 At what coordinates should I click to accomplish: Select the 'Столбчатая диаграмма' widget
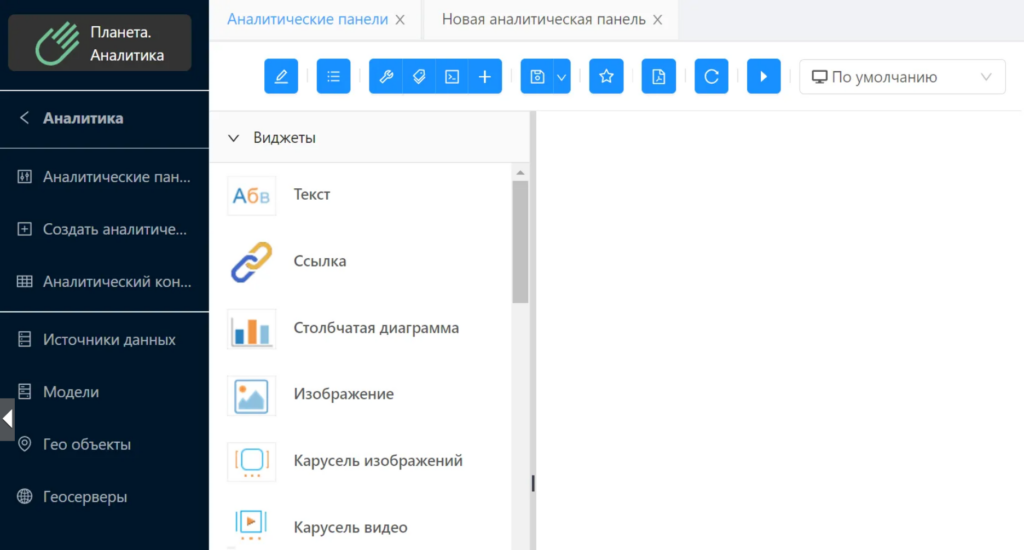pos(376,328)
